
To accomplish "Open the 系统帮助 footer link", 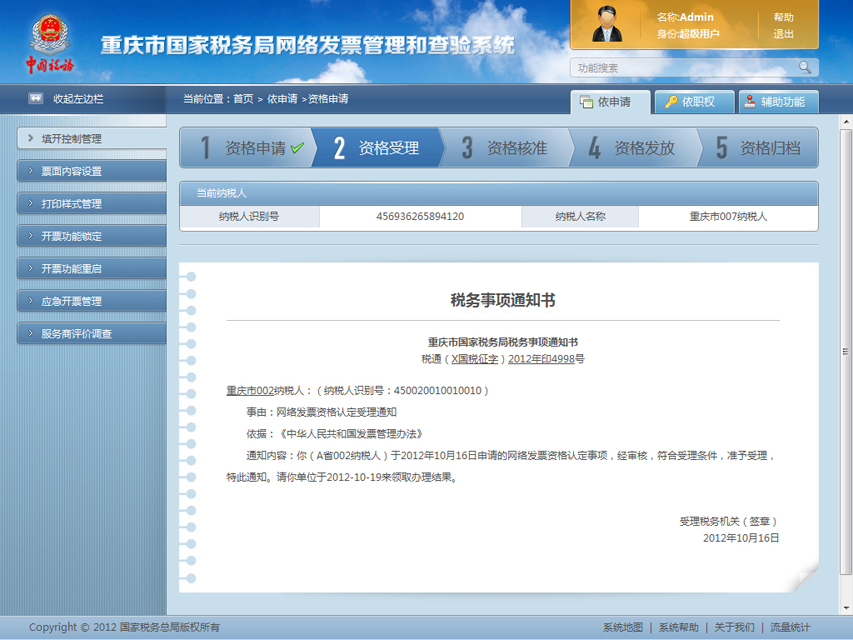I will (678, 627).
